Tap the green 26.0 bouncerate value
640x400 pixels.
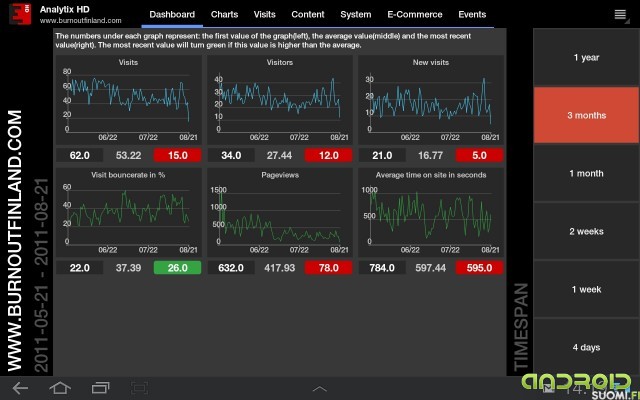pos(178,268)
